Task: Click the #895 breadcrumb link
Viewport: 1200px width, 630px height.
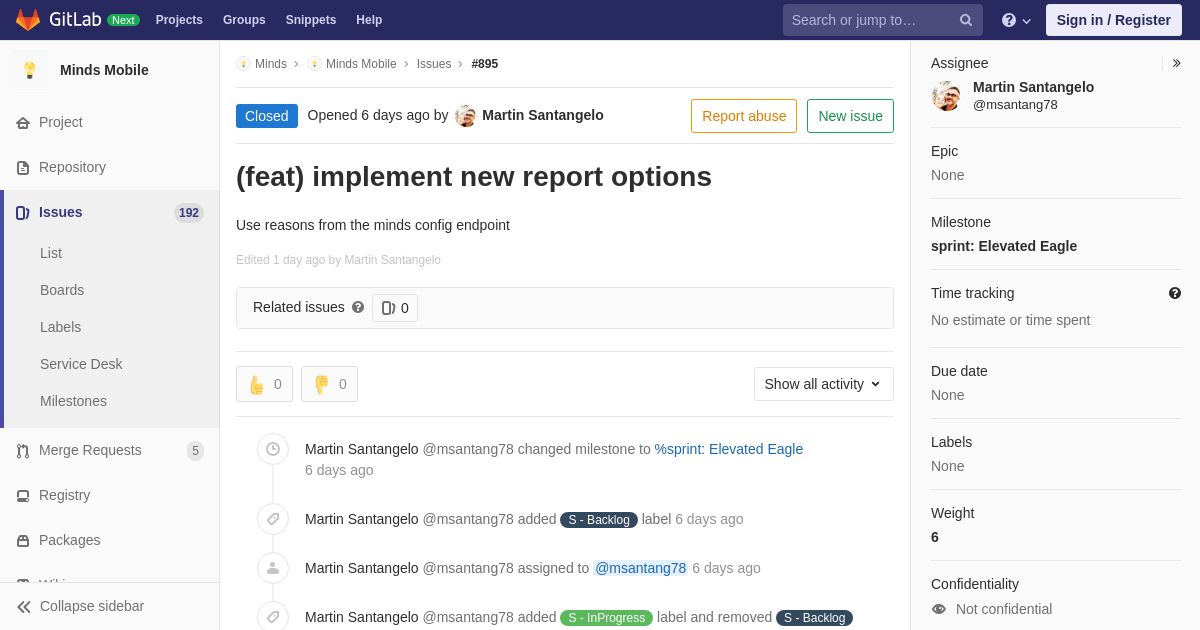Action: point(485,64)
